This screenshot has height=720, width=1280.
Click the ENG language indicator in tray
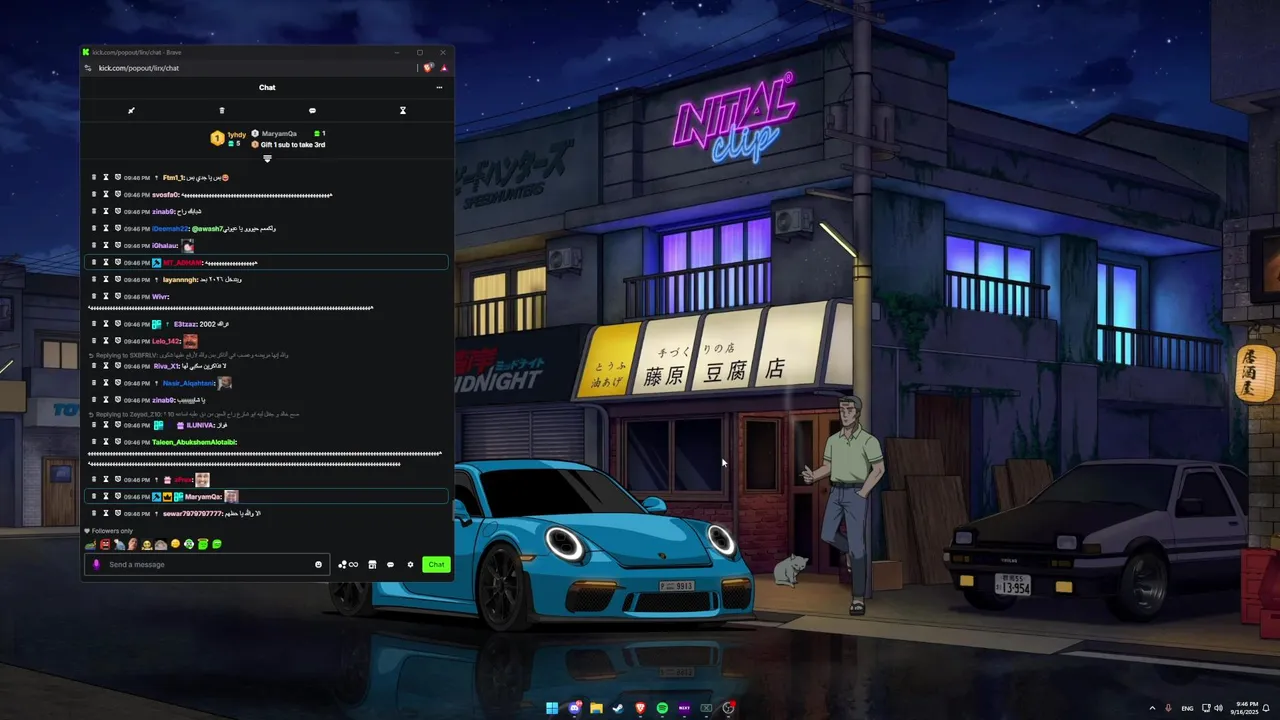[1187, 708]
